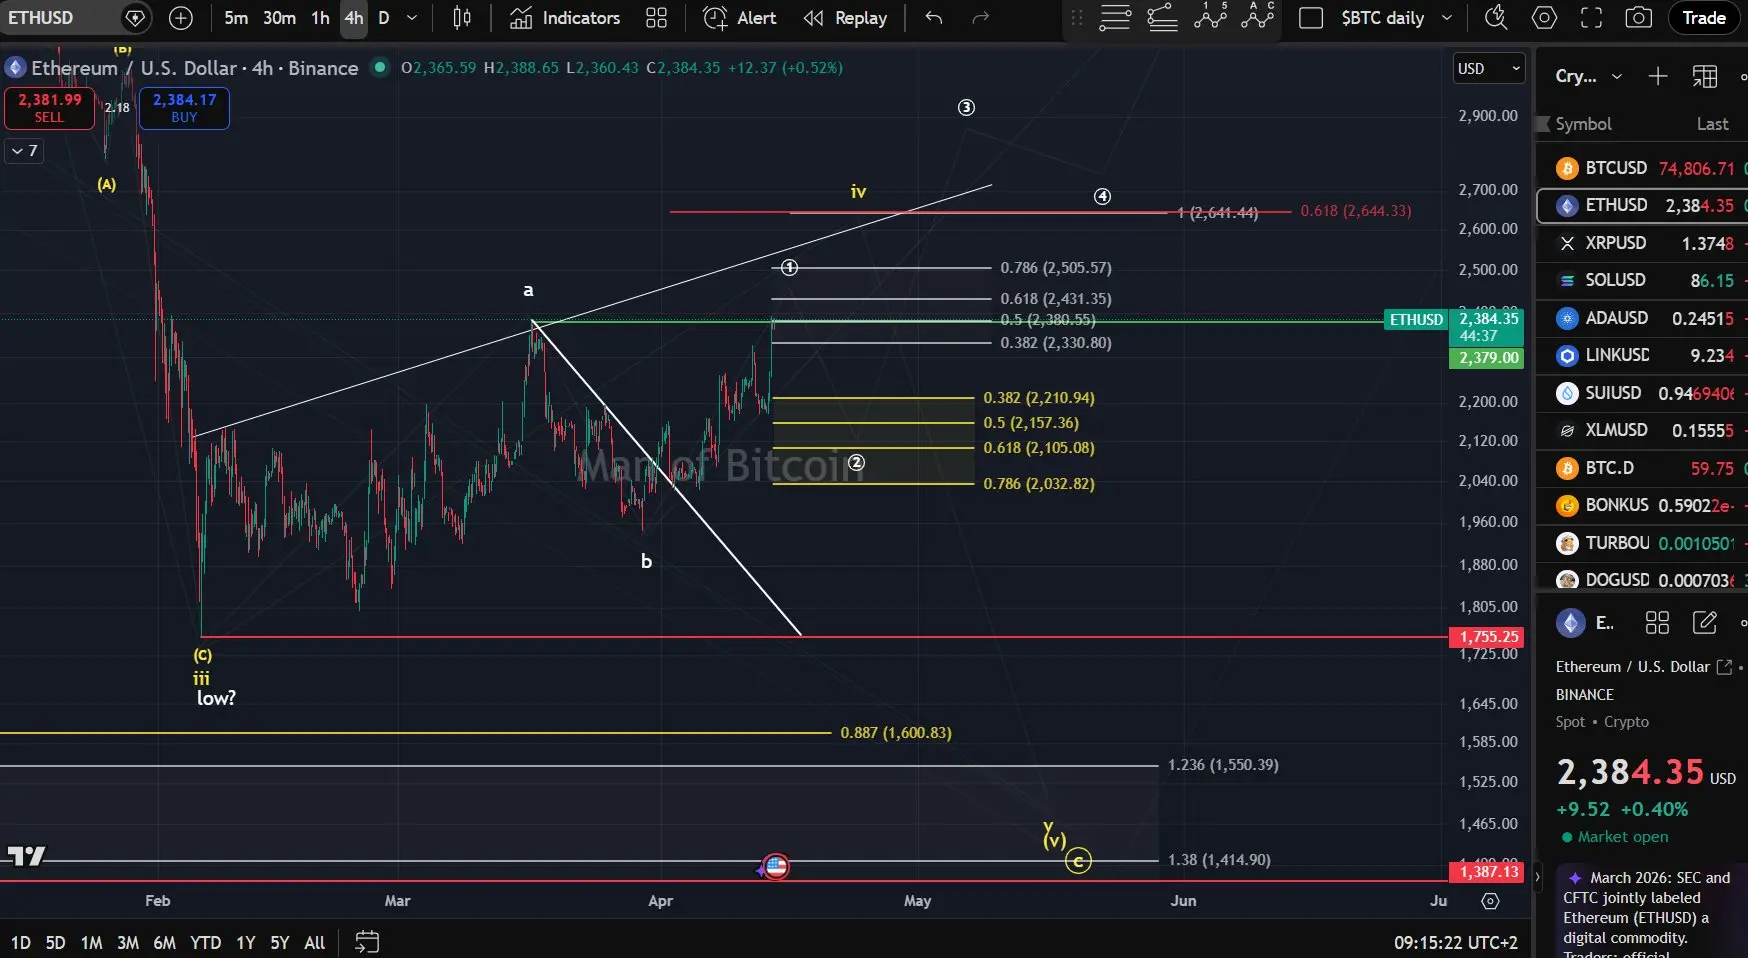Open the Trade panel

(1704, 18)
